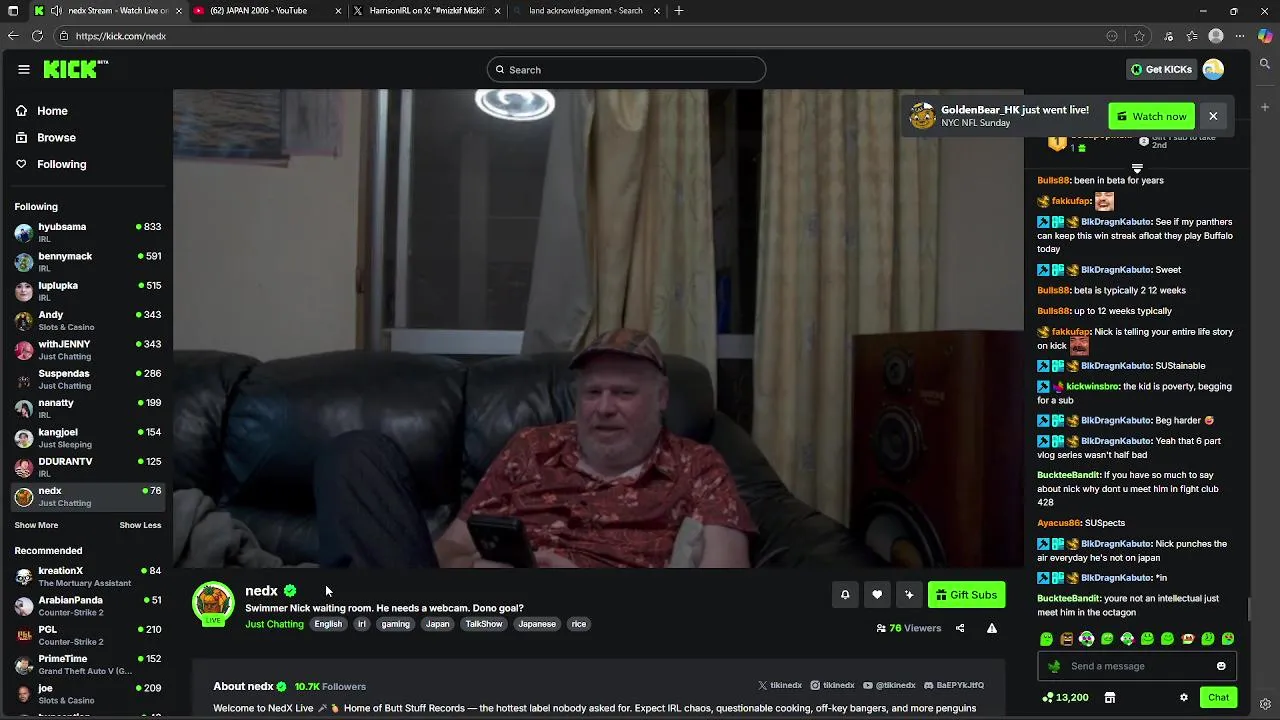Click the 76 Viewers count
Viewport: 1280px width, 720px height.
tap(908, 628)
